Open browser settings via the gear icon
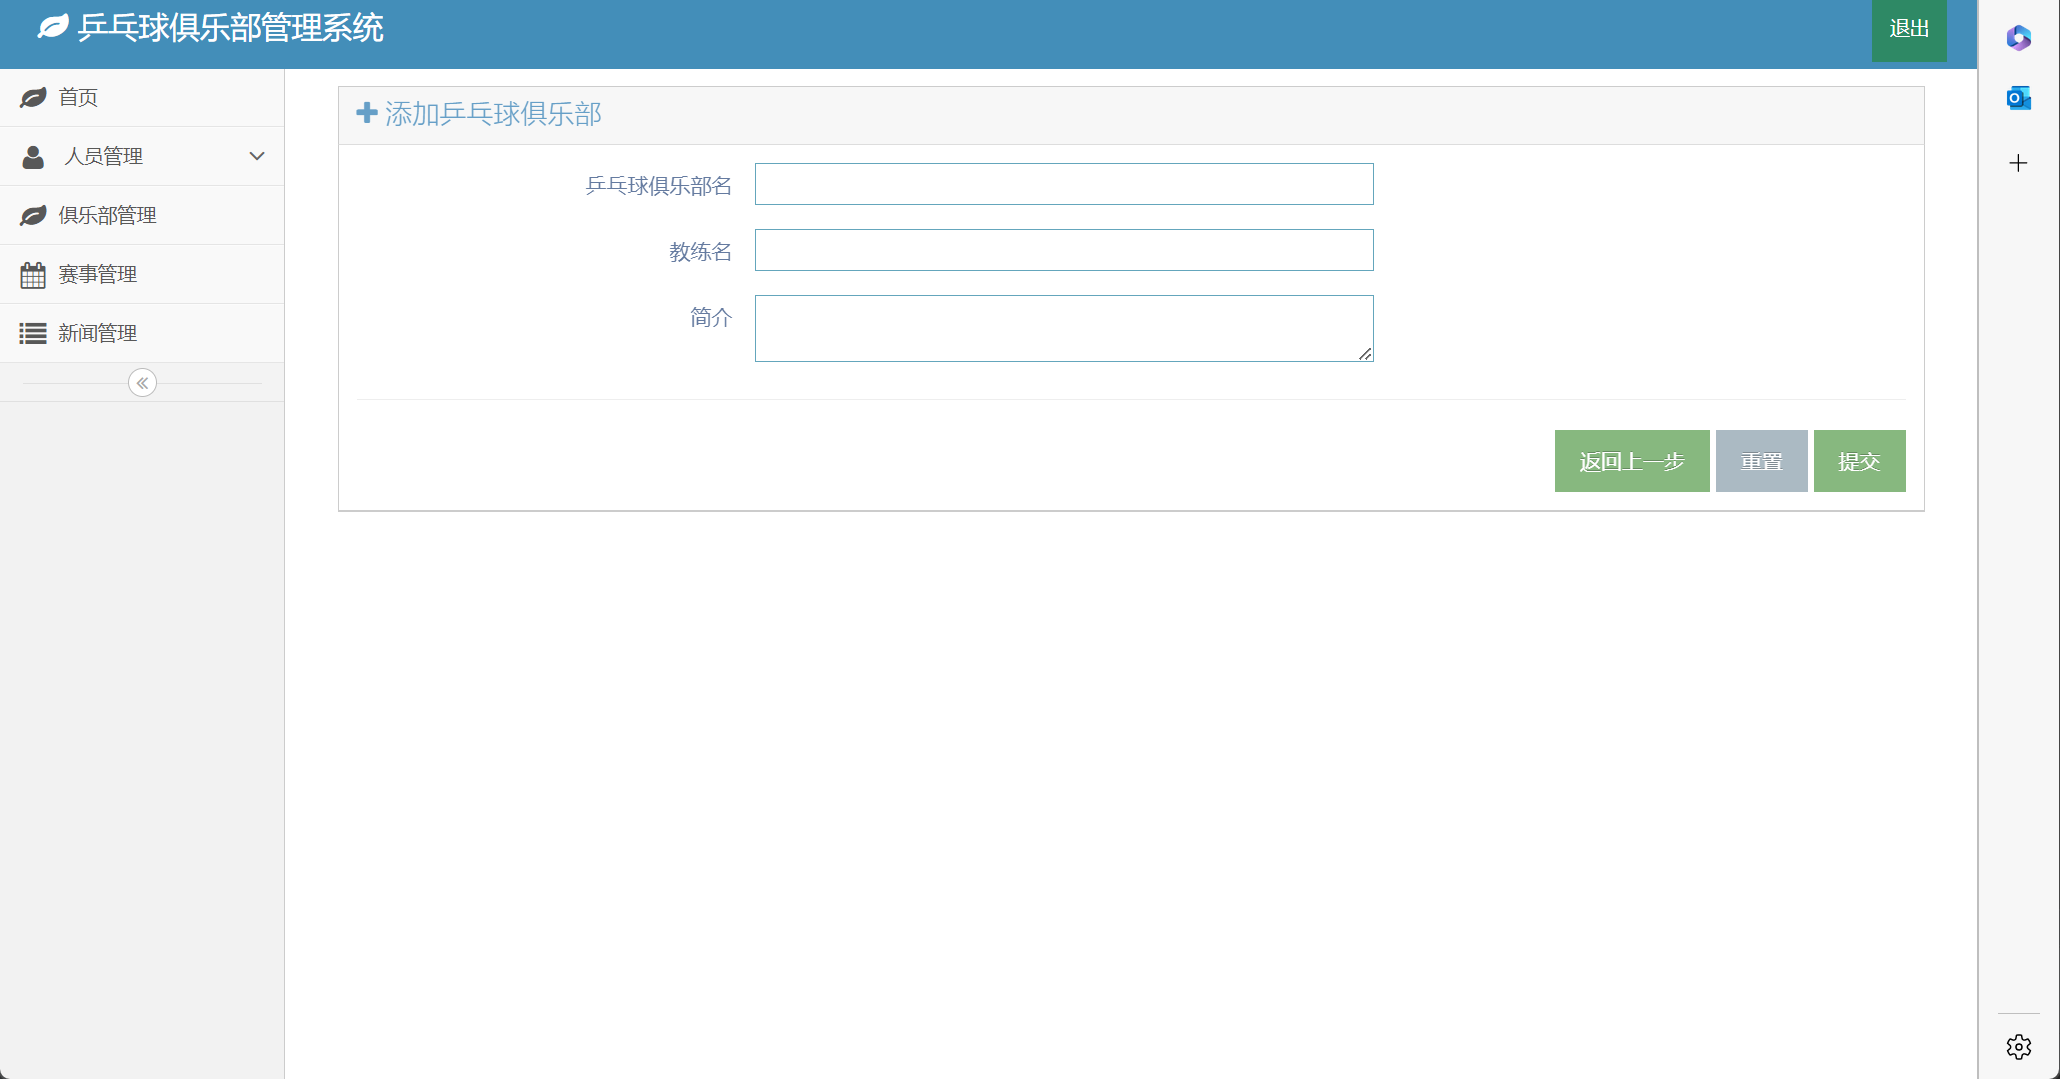The height and width of the screenshot is (1079, 2060). 2018,1046
